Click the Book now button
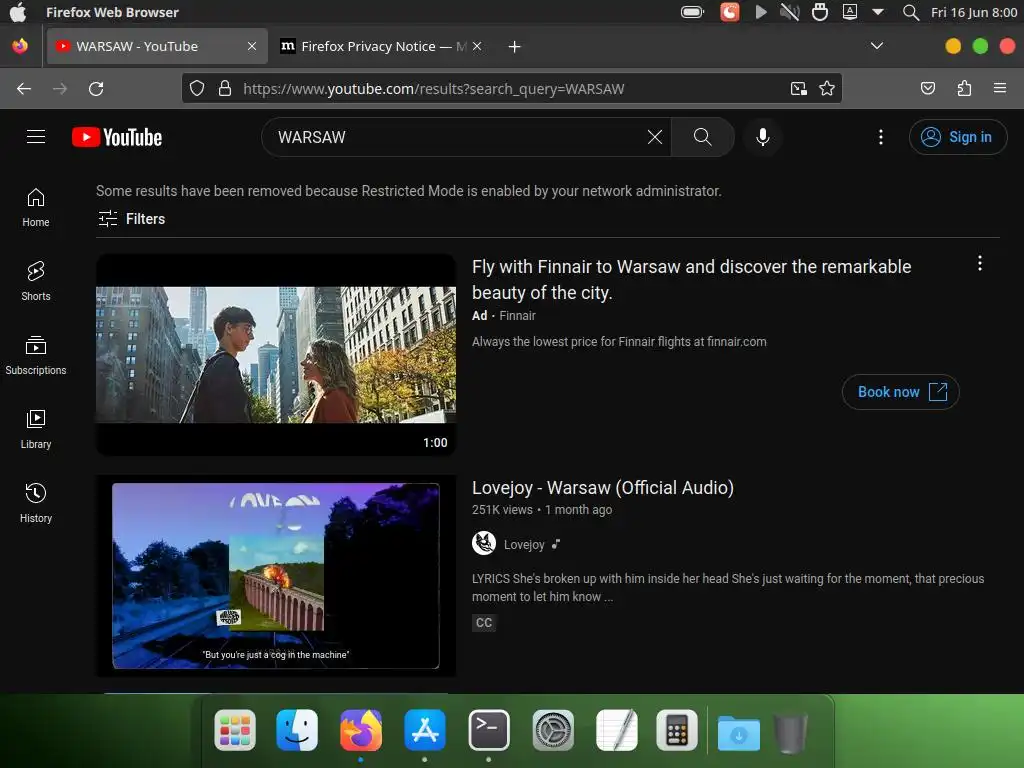 901,392
